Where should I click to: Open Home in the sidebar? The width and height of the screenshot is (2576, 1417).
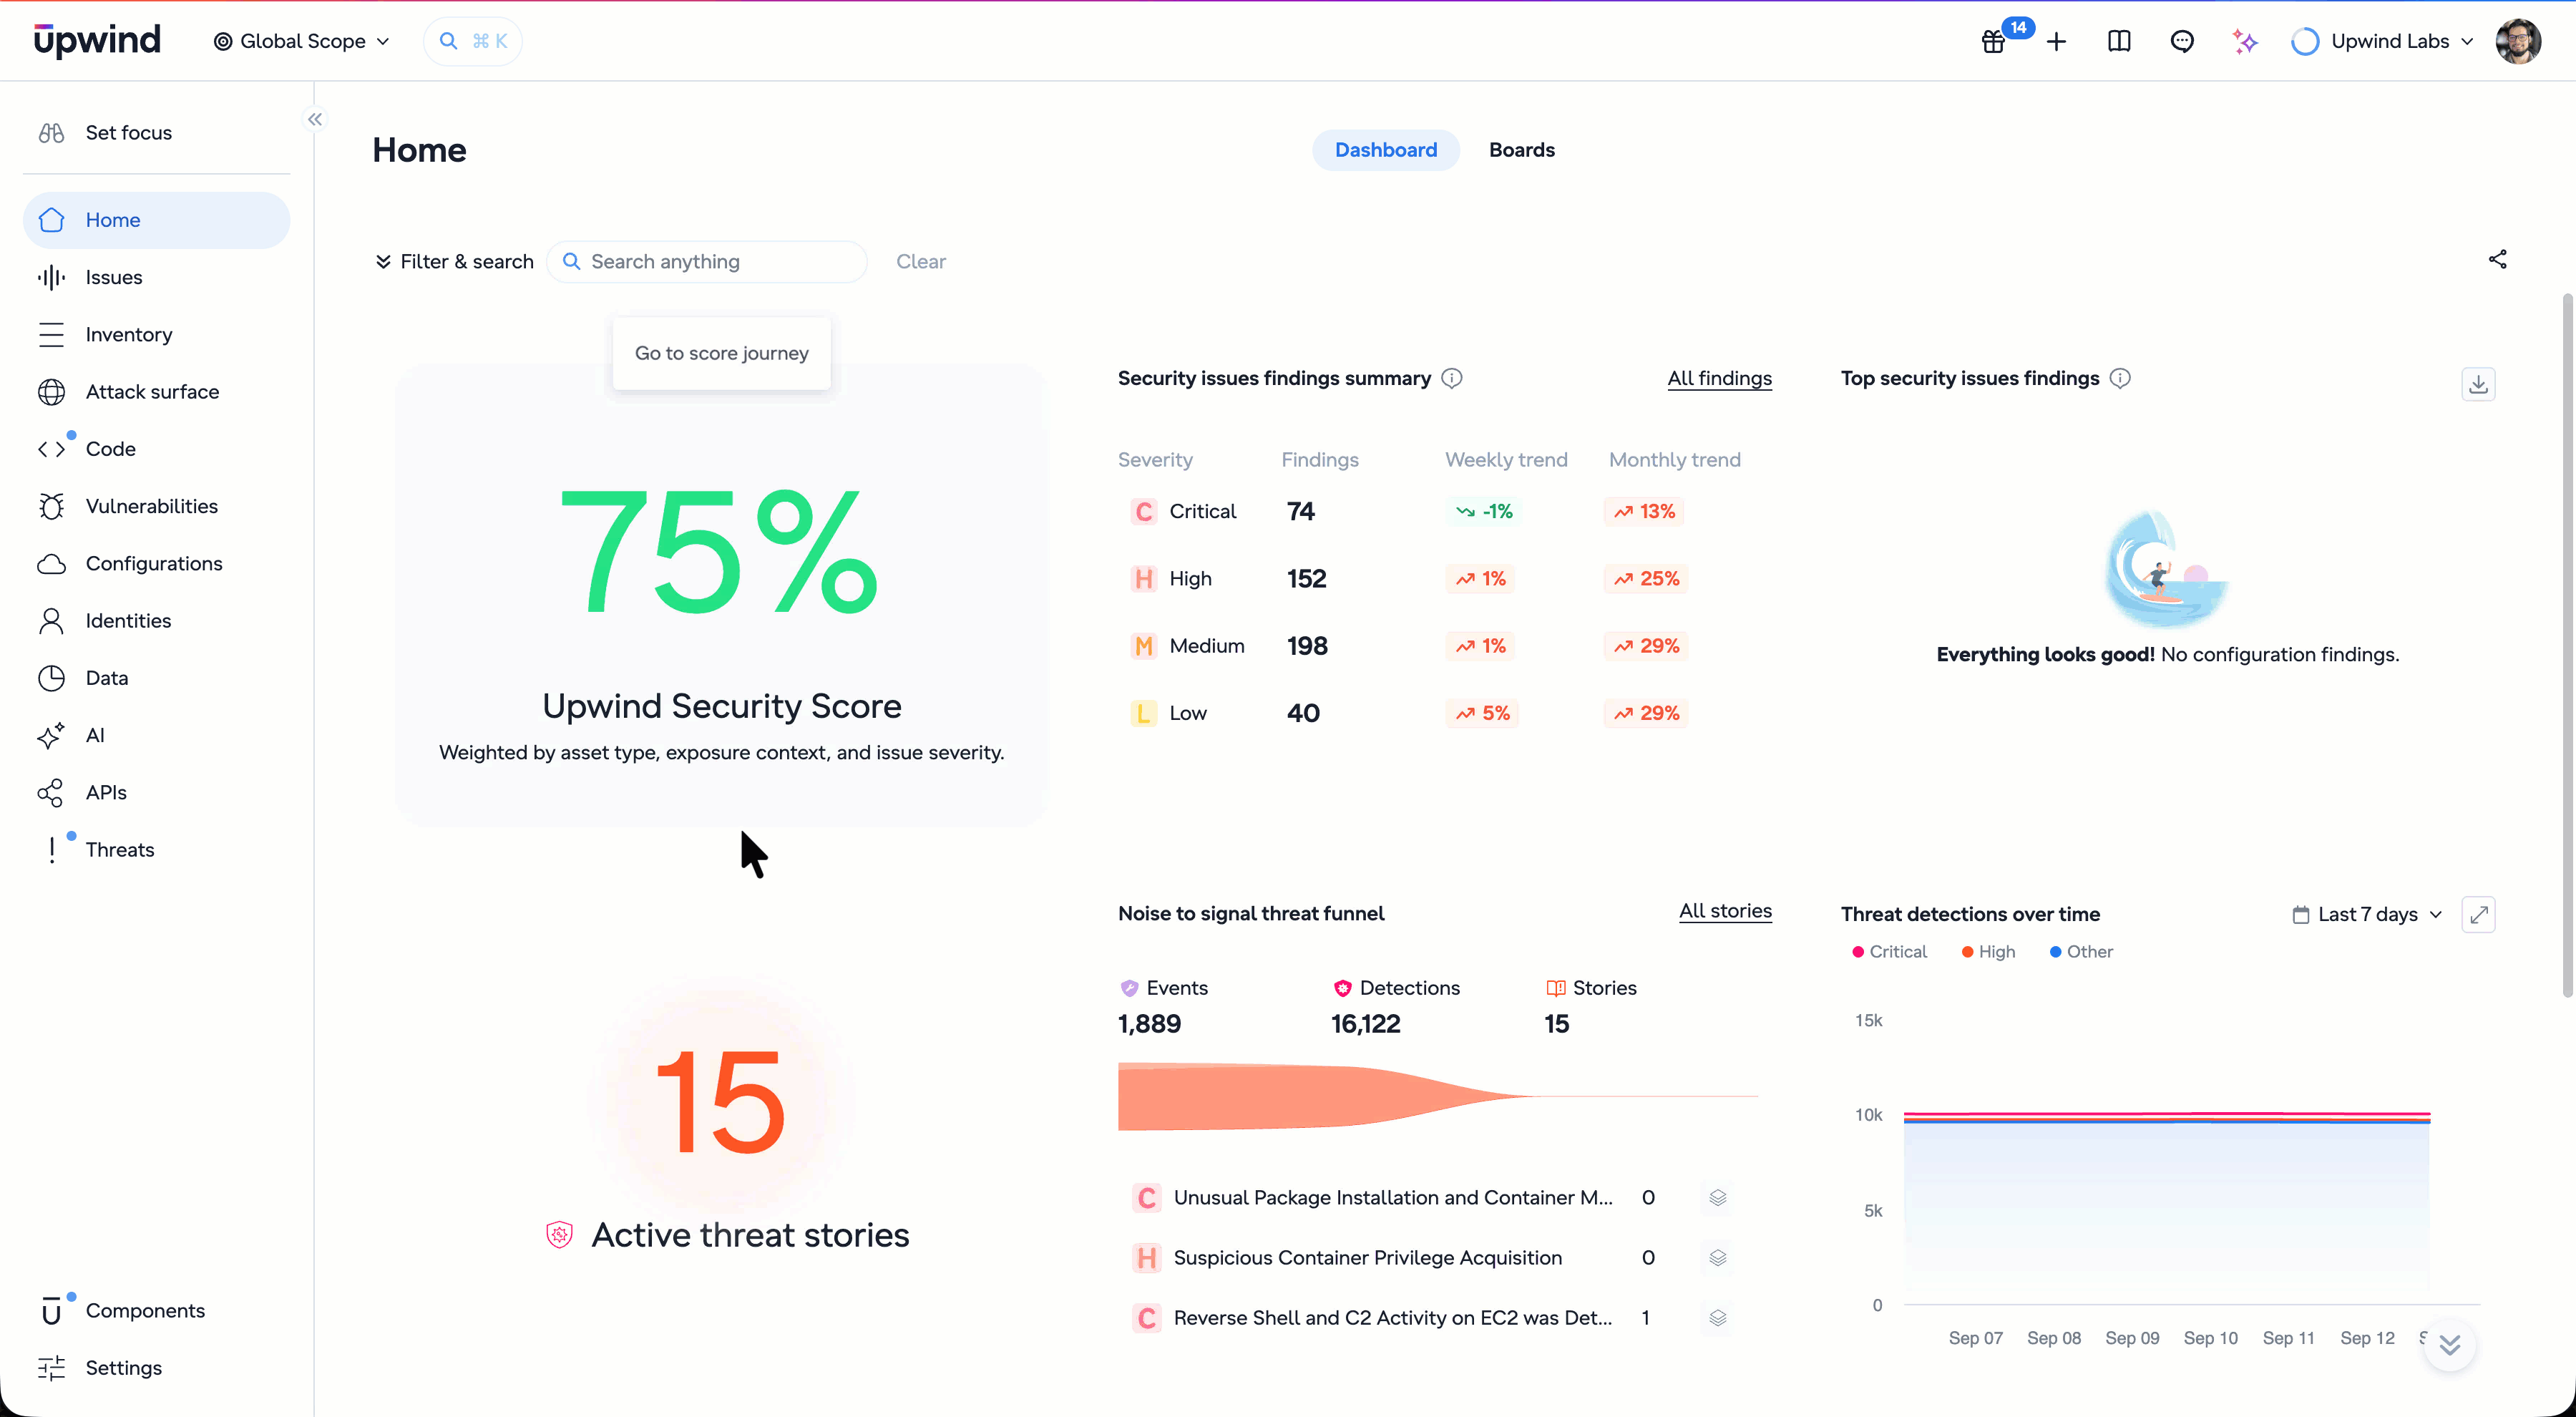[x=157, y=220]
